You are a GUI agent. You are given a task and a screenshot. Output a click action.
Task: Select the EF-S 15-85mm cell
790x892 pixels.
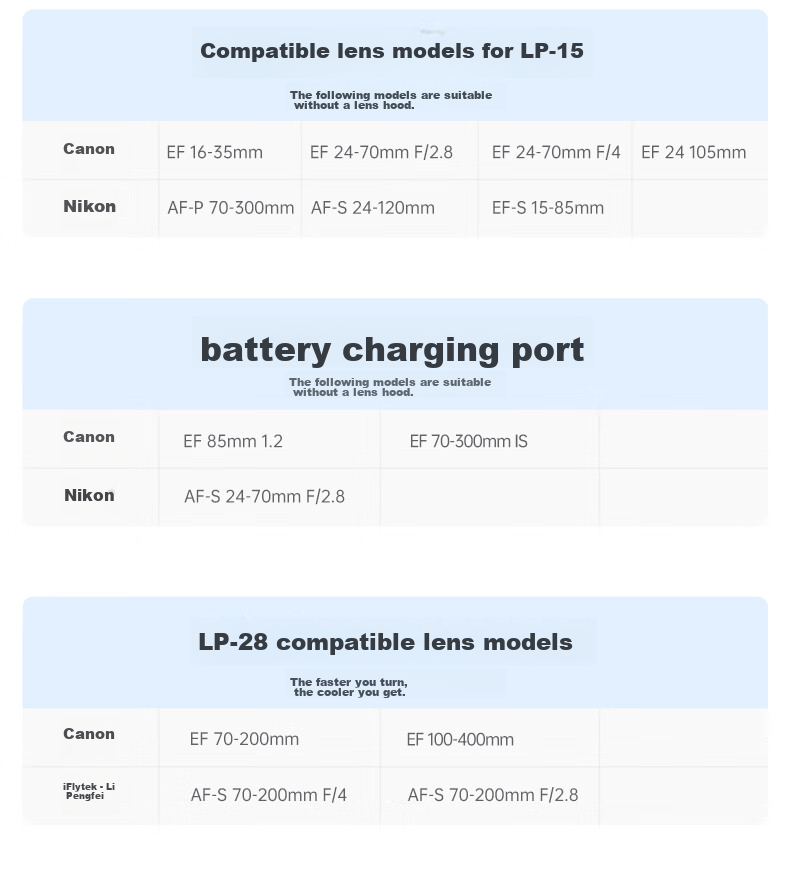tap(548, 208)
